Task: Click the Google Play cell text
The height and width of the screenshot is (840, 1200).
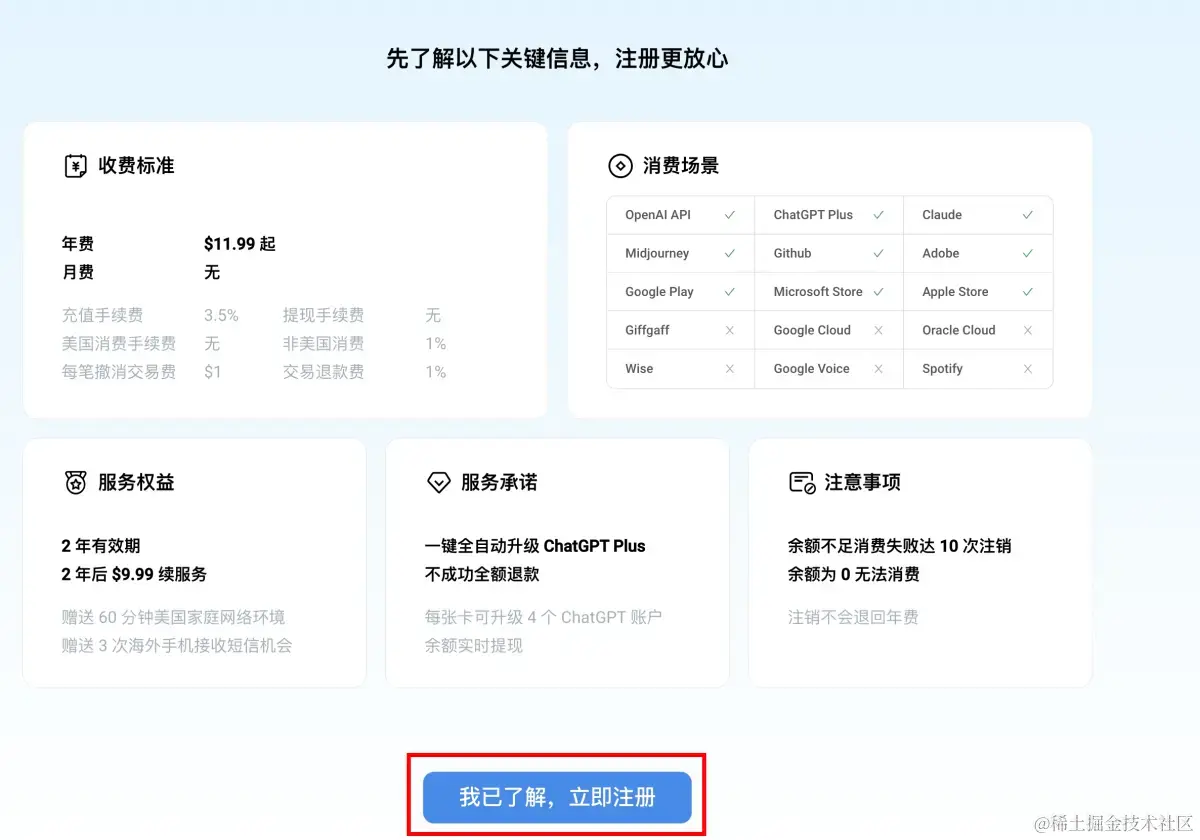Action: [x=659, y=292]
